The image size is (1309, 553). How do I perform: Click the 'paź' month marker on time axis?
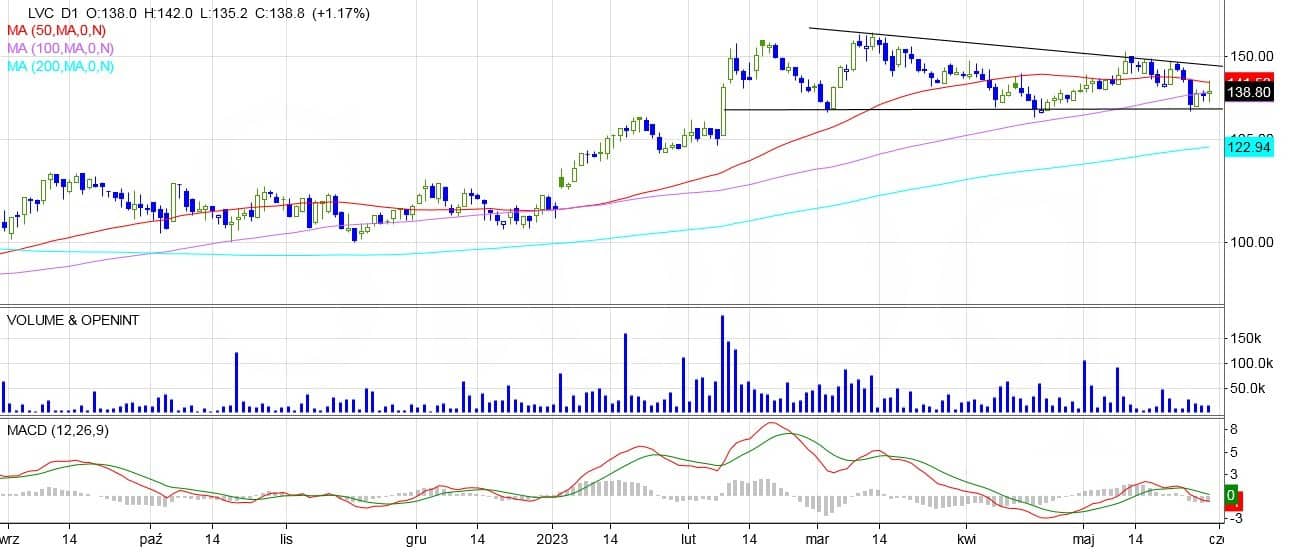point(151,538)
